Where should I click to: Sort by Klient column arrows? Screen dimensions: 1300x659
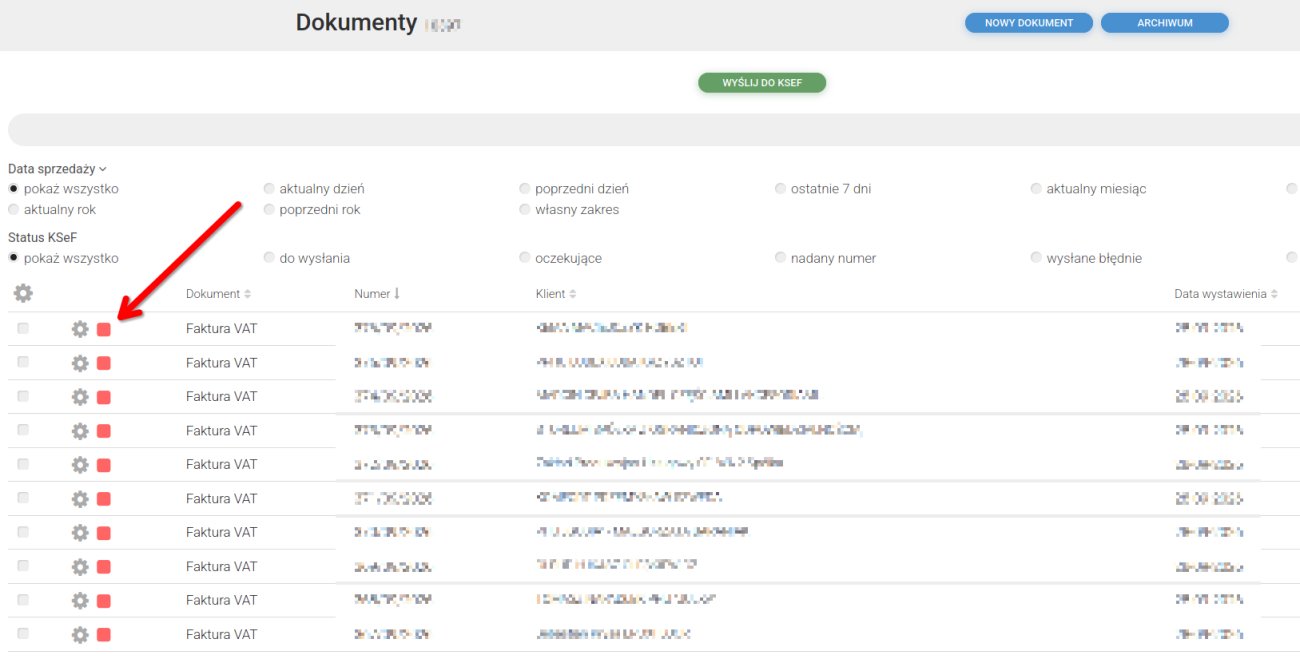pos(573,294)
